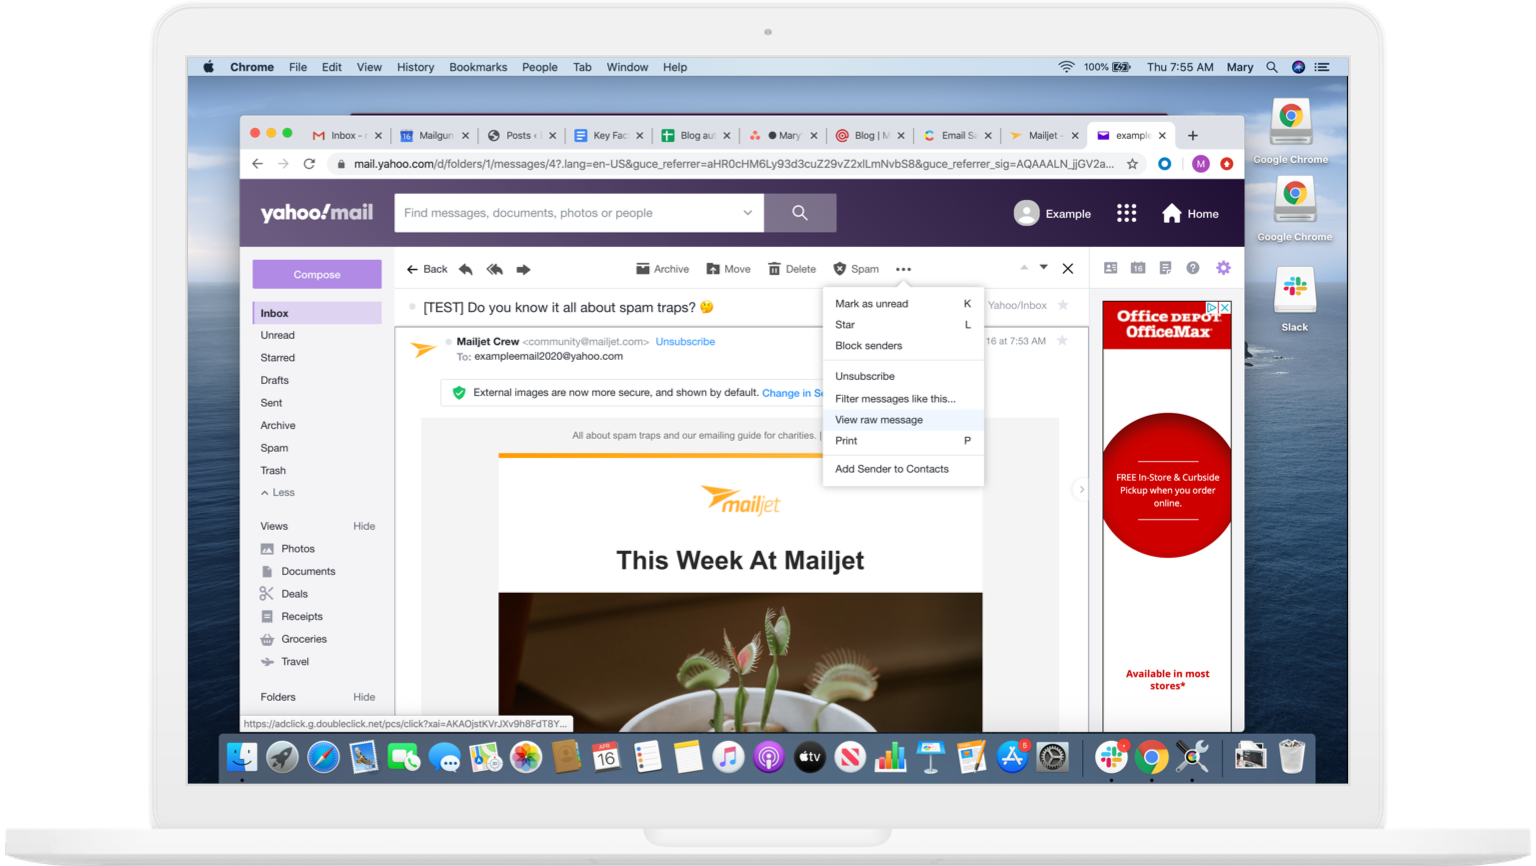Open Yahoo Mail settings gear

(x=1222, y=268)
